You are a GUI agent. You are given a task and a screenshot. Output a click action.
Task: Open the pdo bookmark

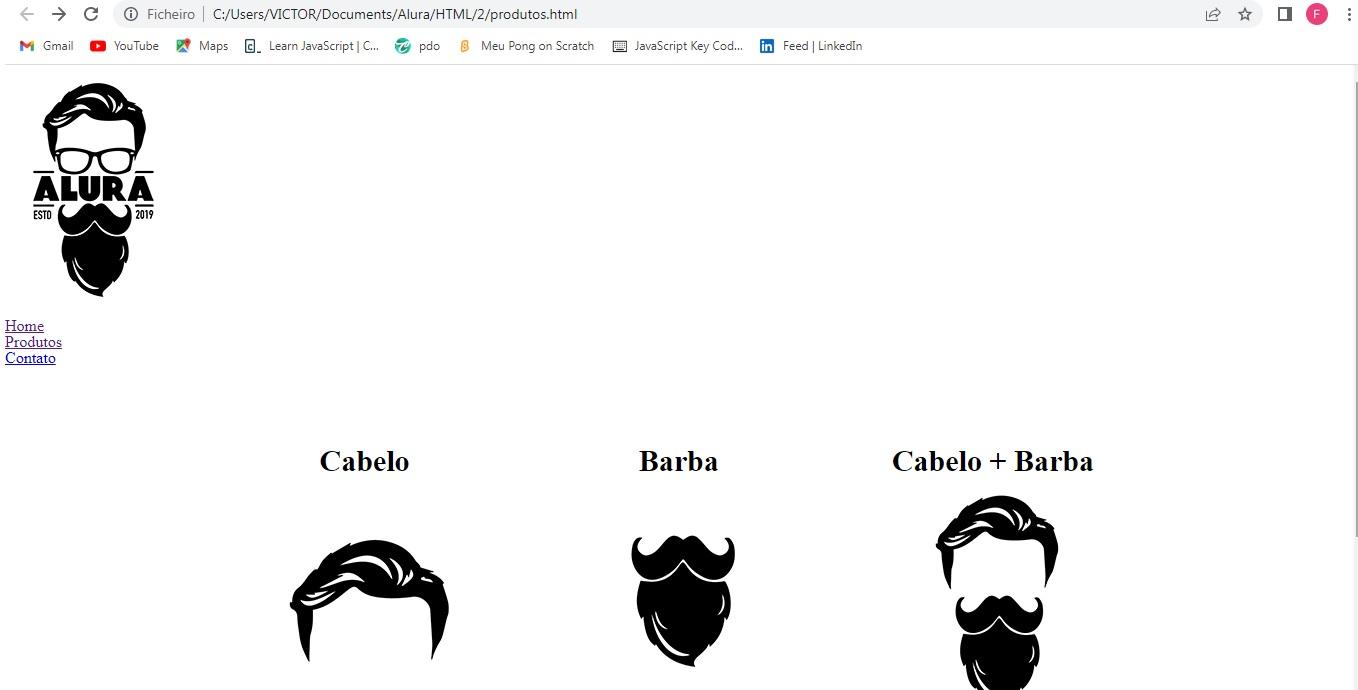click(417, 46)
